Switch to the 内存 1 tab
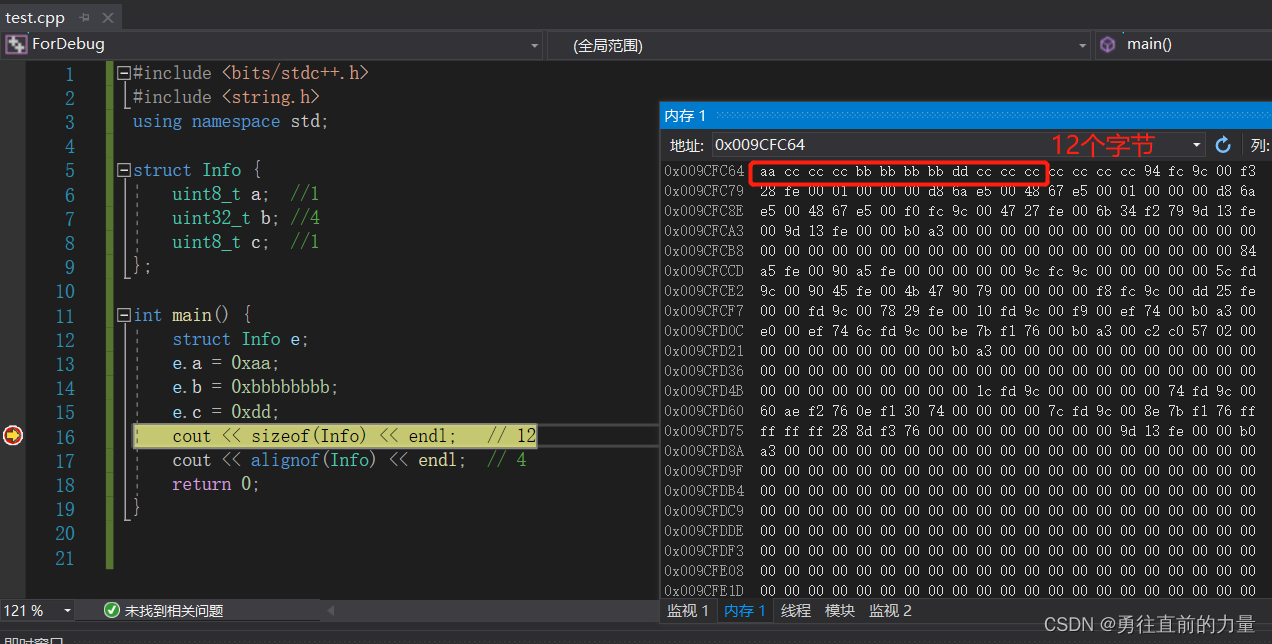The height and width of the screenshot is (644, 1272). (744, 610)
